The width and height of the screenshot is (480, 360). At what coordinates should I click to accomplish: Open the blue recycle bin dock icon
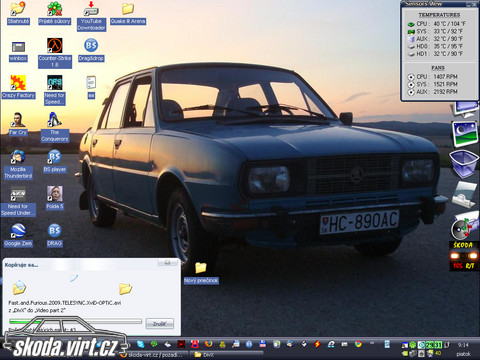[x=464, y=163]
